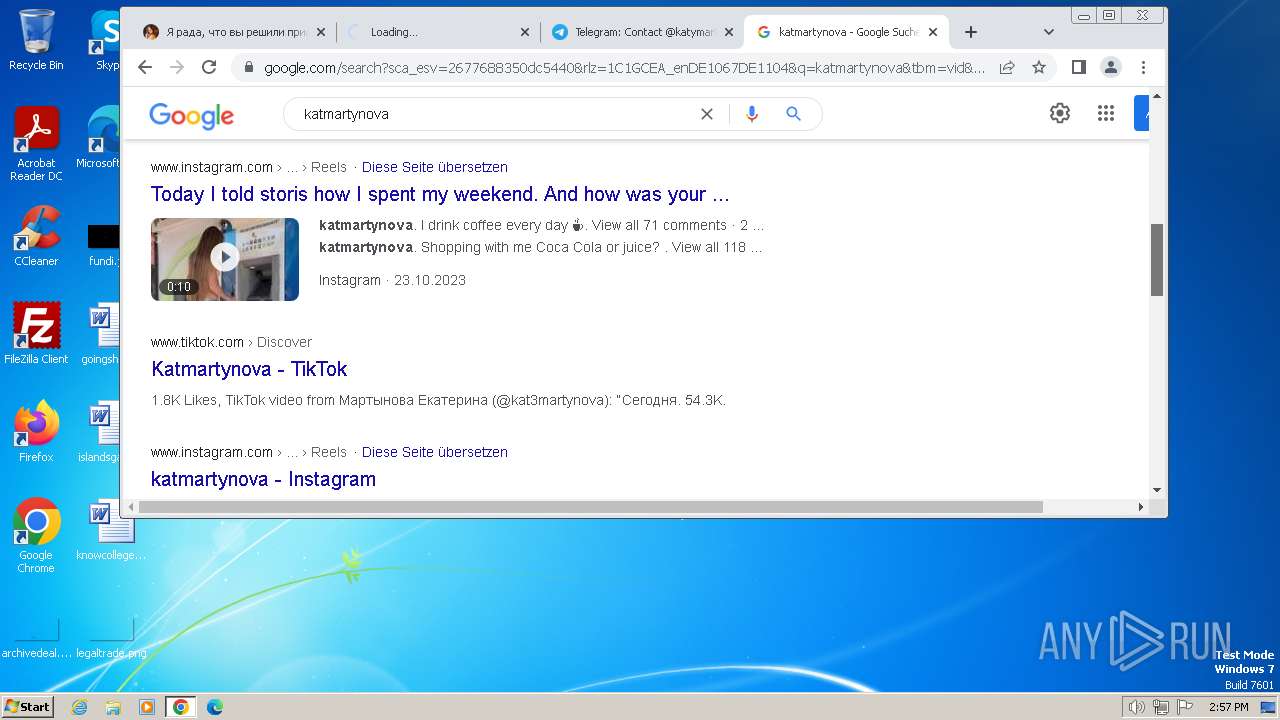Play the 0:10 Instagram video thumbnail
Image resolution: width=1280 pixels, height=720 pixels.
[x=225, y=259]
